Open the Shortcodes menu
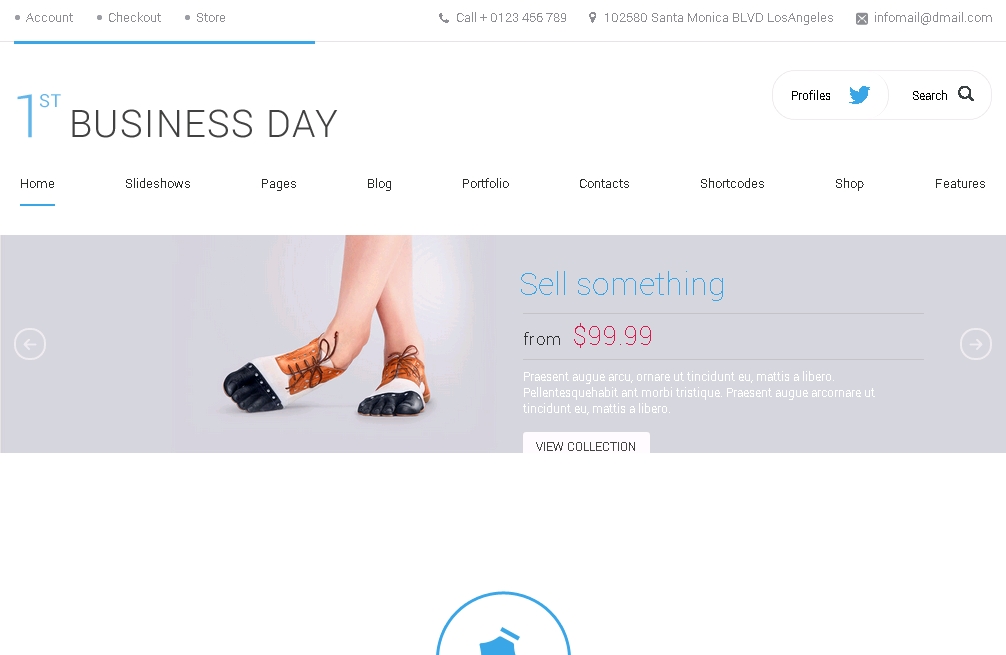 (x=732, y=184)
